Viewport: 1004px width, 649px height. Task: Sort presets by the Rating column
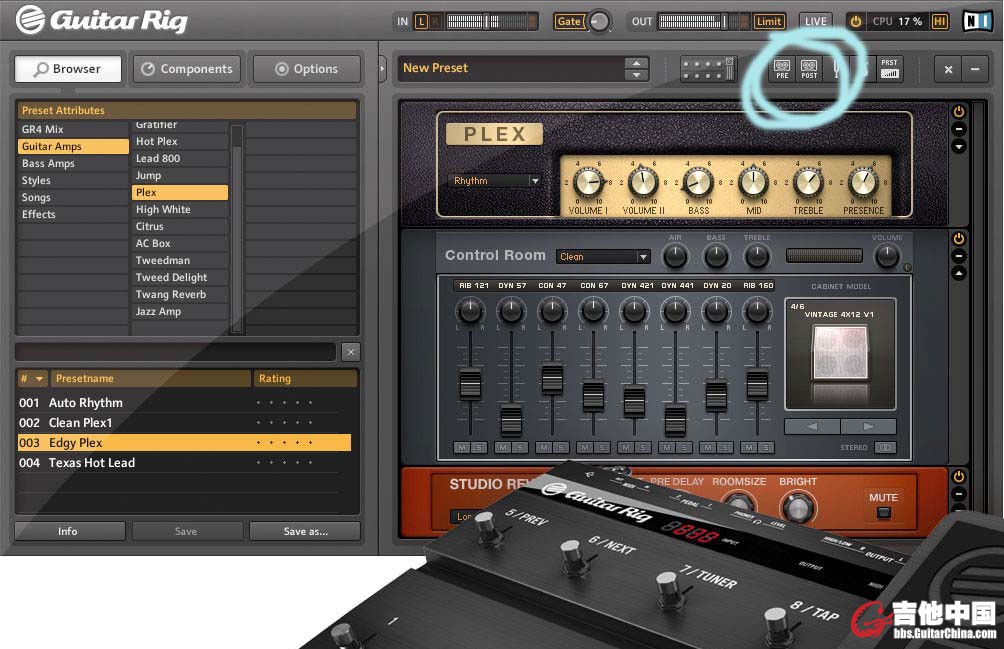click(305, 378)
